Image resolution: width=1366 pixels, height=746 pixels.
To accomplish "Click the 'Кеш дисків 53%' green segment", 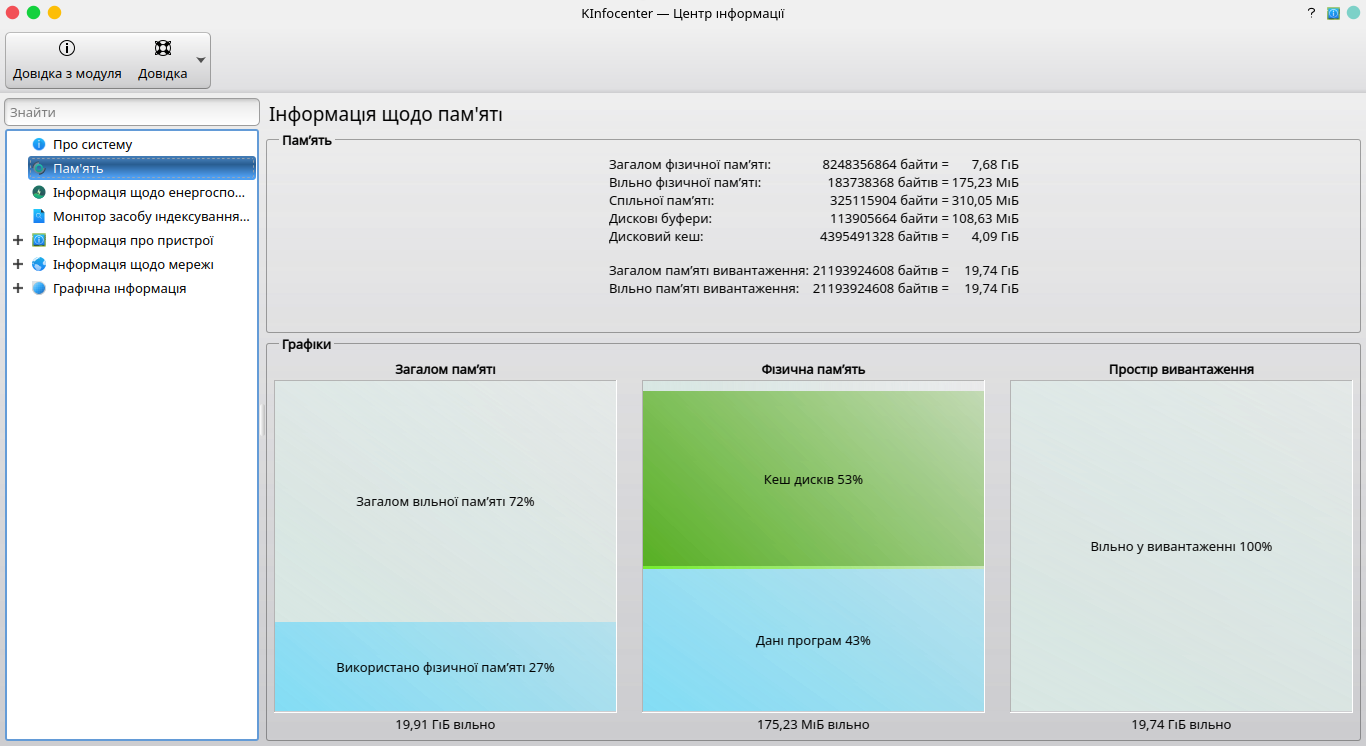I will coord(813,479).
